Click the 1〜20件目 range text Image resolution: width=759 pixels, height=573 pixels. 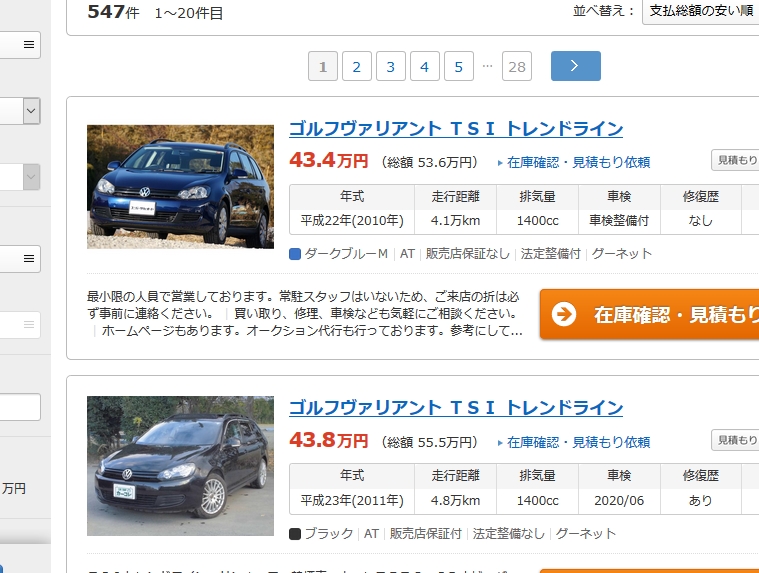tap(189, 13)
